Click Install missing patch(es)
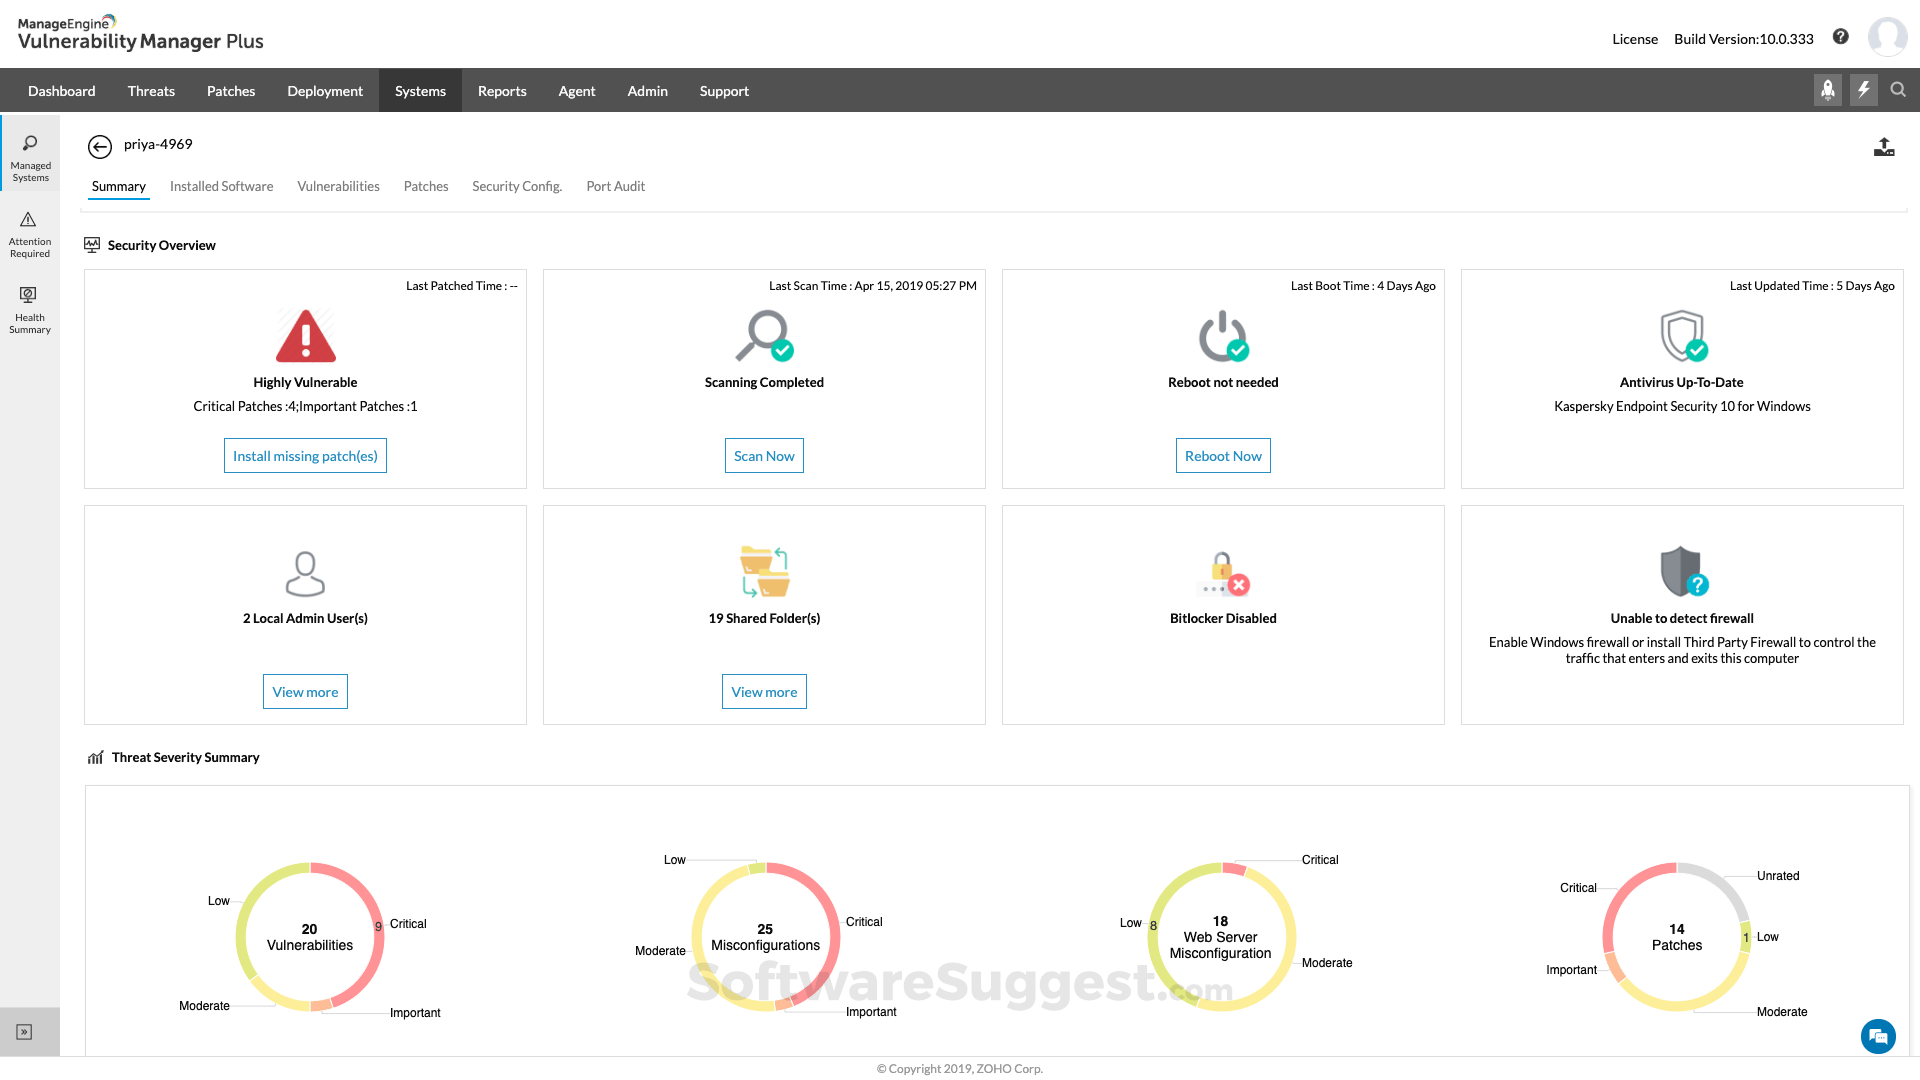 (305, 455)
